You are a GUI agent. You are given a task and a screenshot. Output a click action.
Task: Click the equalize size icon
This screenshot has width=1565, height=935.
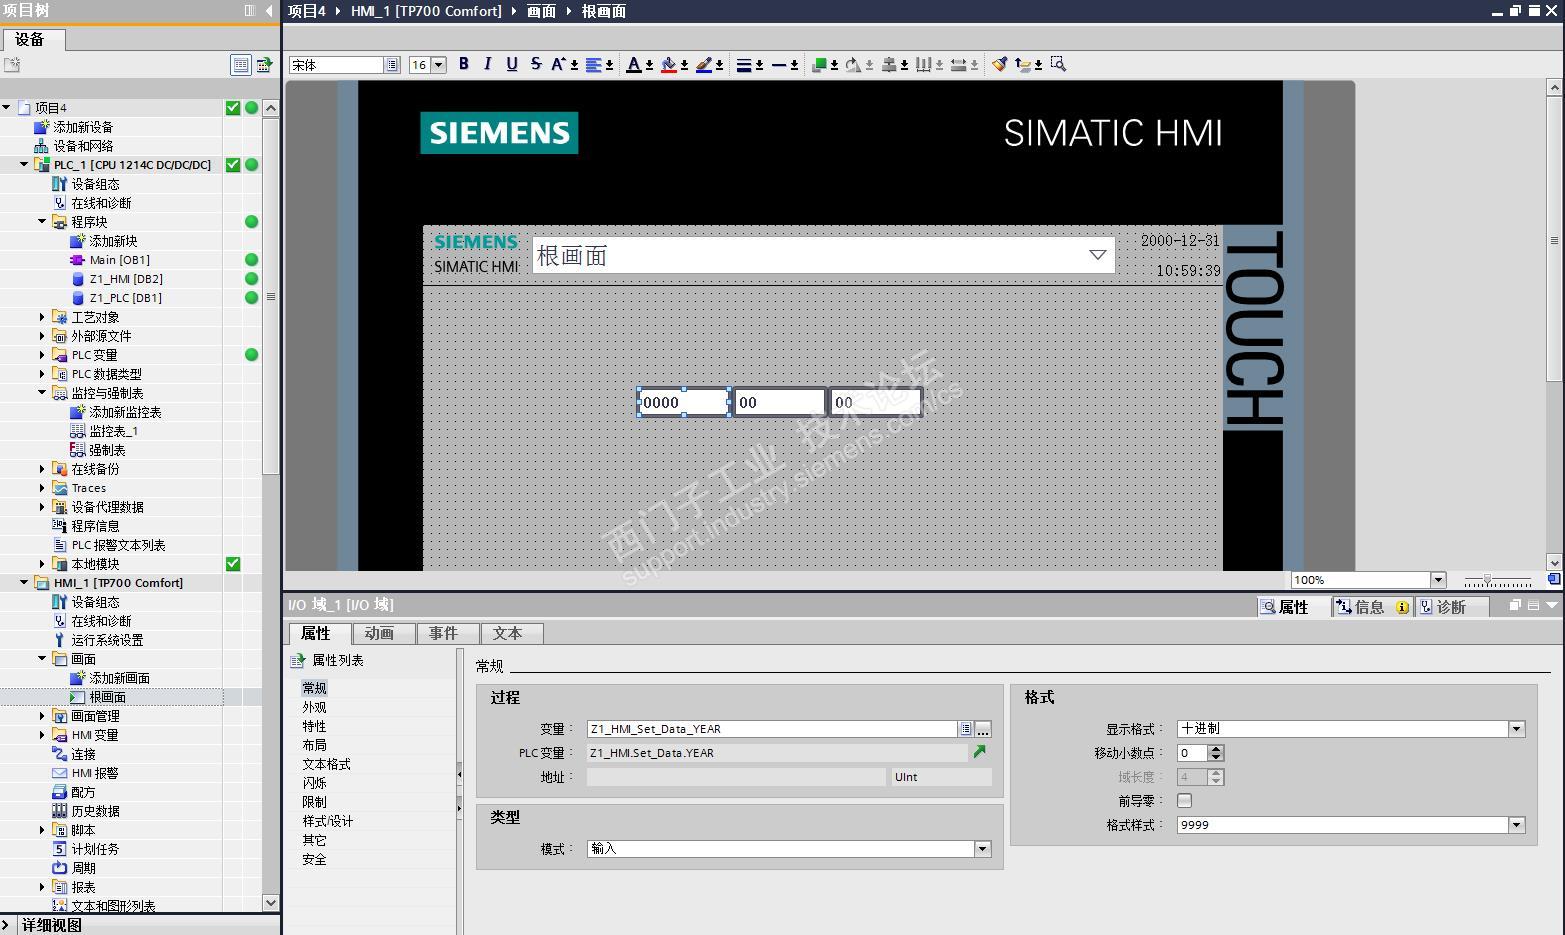[x=958, y=65]
